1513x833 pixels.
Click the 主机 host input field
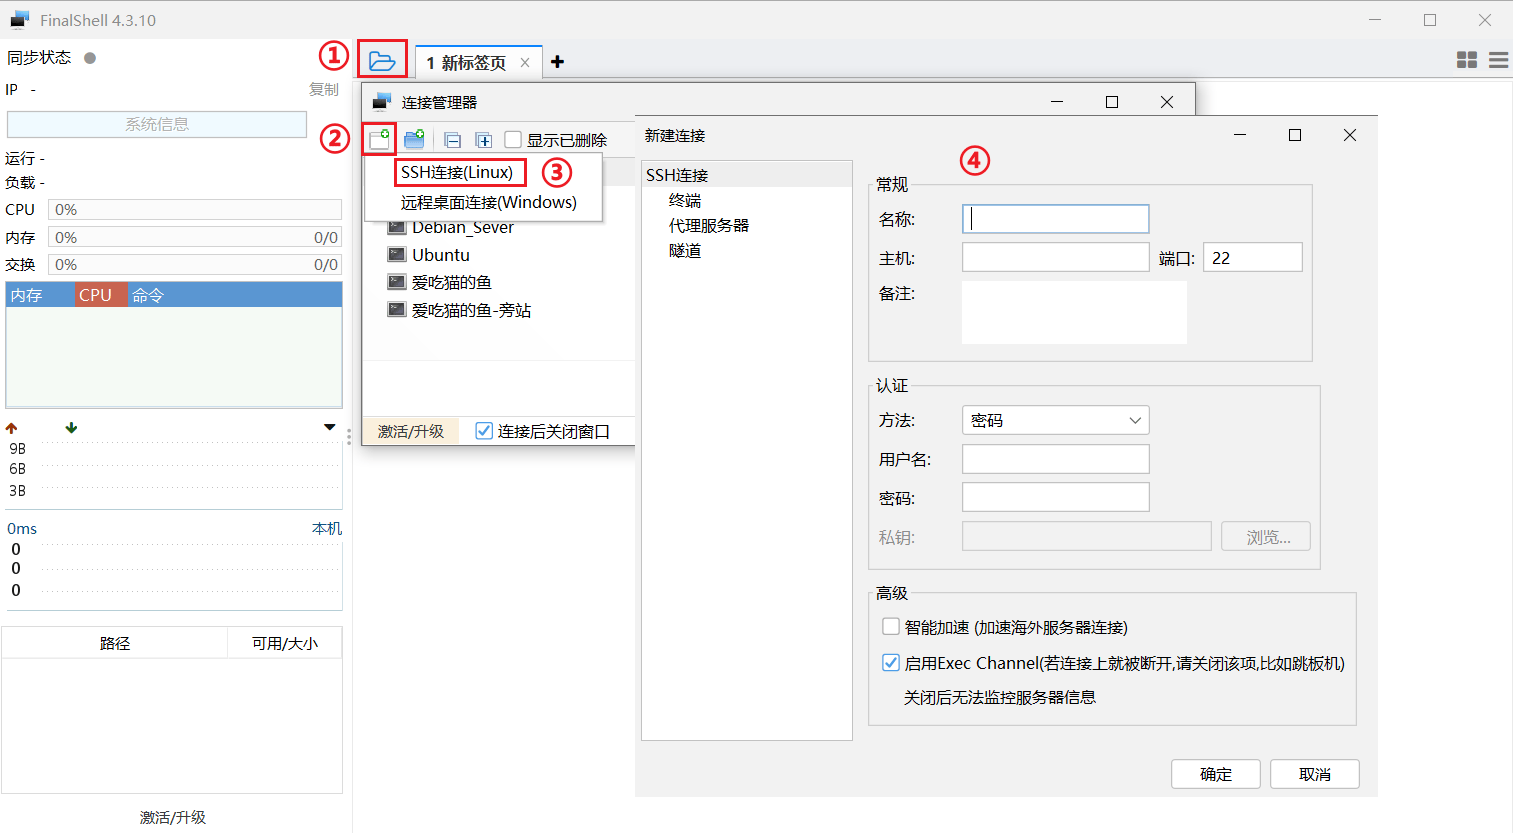coord(1055,258)
